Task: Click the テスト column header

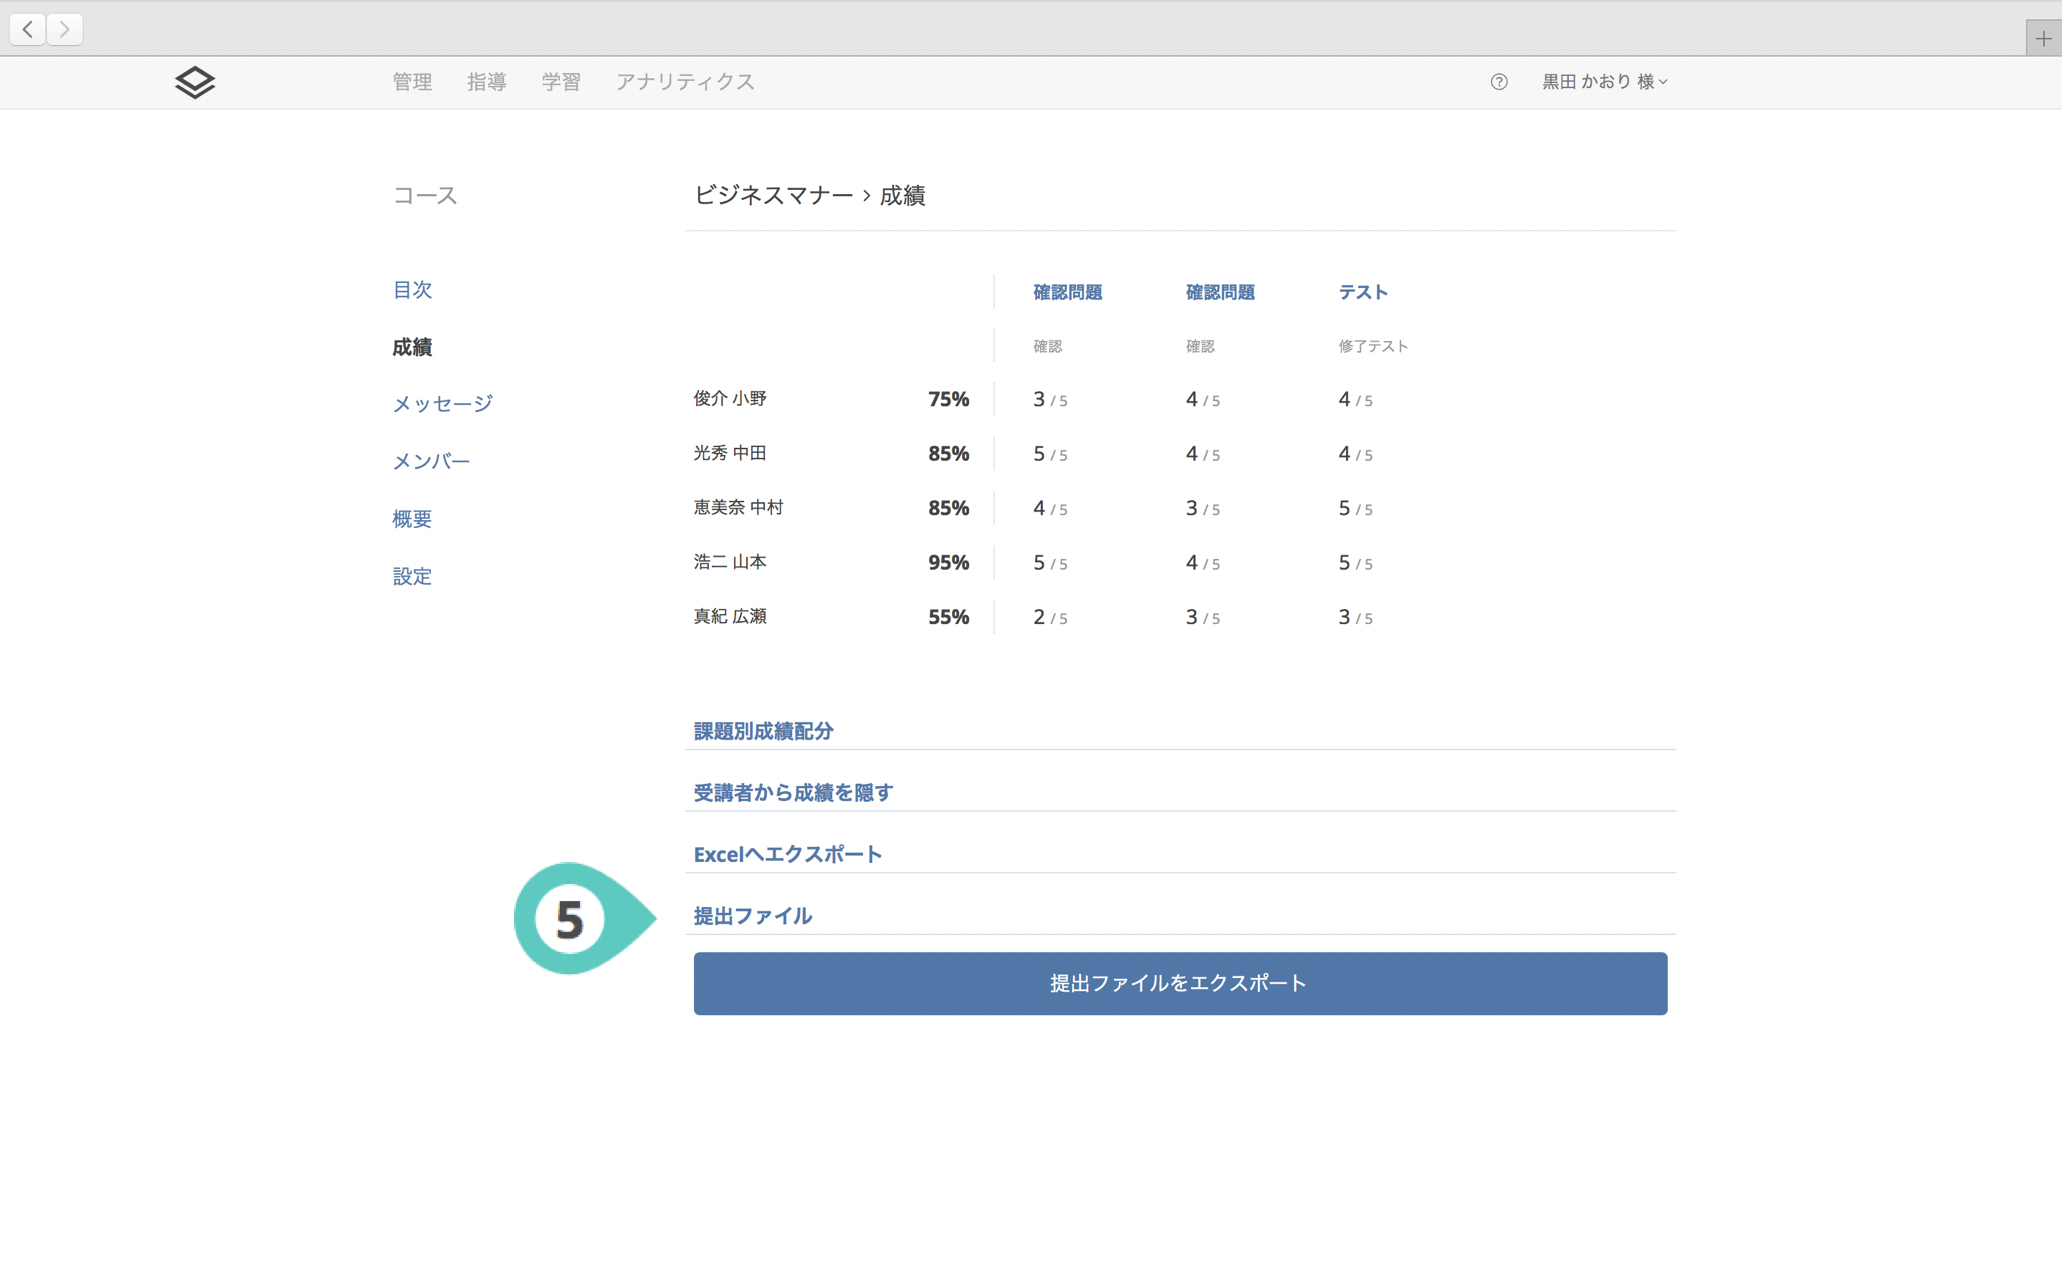Action: click(x=1363, y=292)
